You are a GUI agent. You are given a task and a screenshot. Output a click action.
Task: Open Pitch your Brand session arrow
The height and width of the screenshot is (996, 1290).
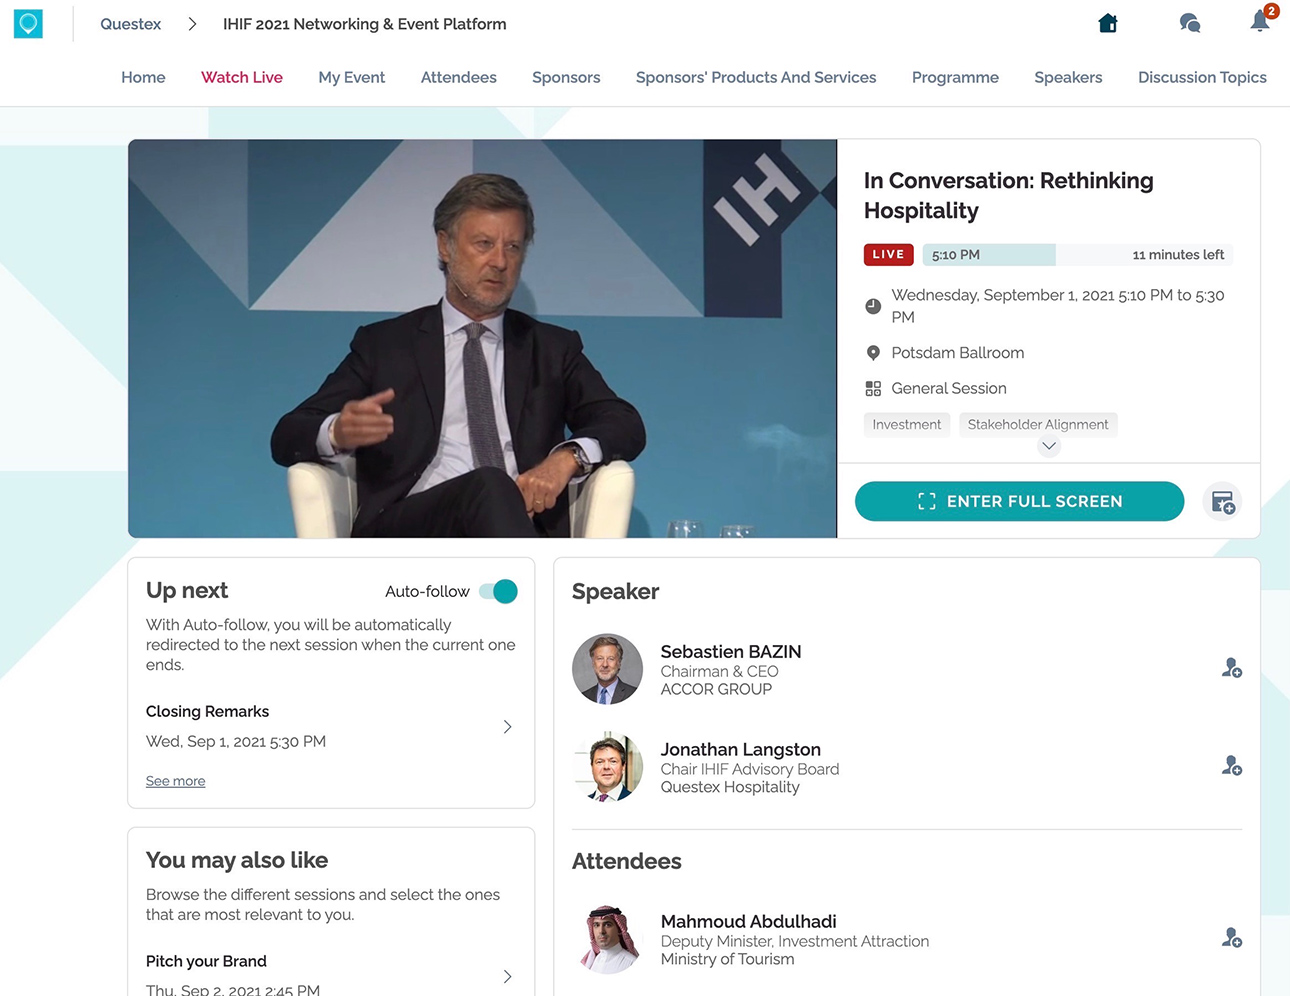coord(507,976)
